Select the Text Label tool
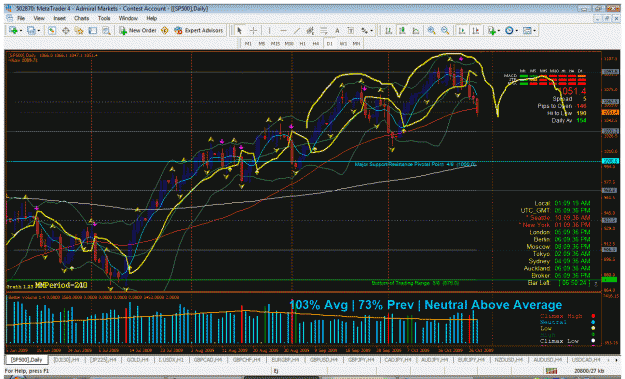Screen dimensions: 625x379 pyautogui.click(x=351, y=30)
